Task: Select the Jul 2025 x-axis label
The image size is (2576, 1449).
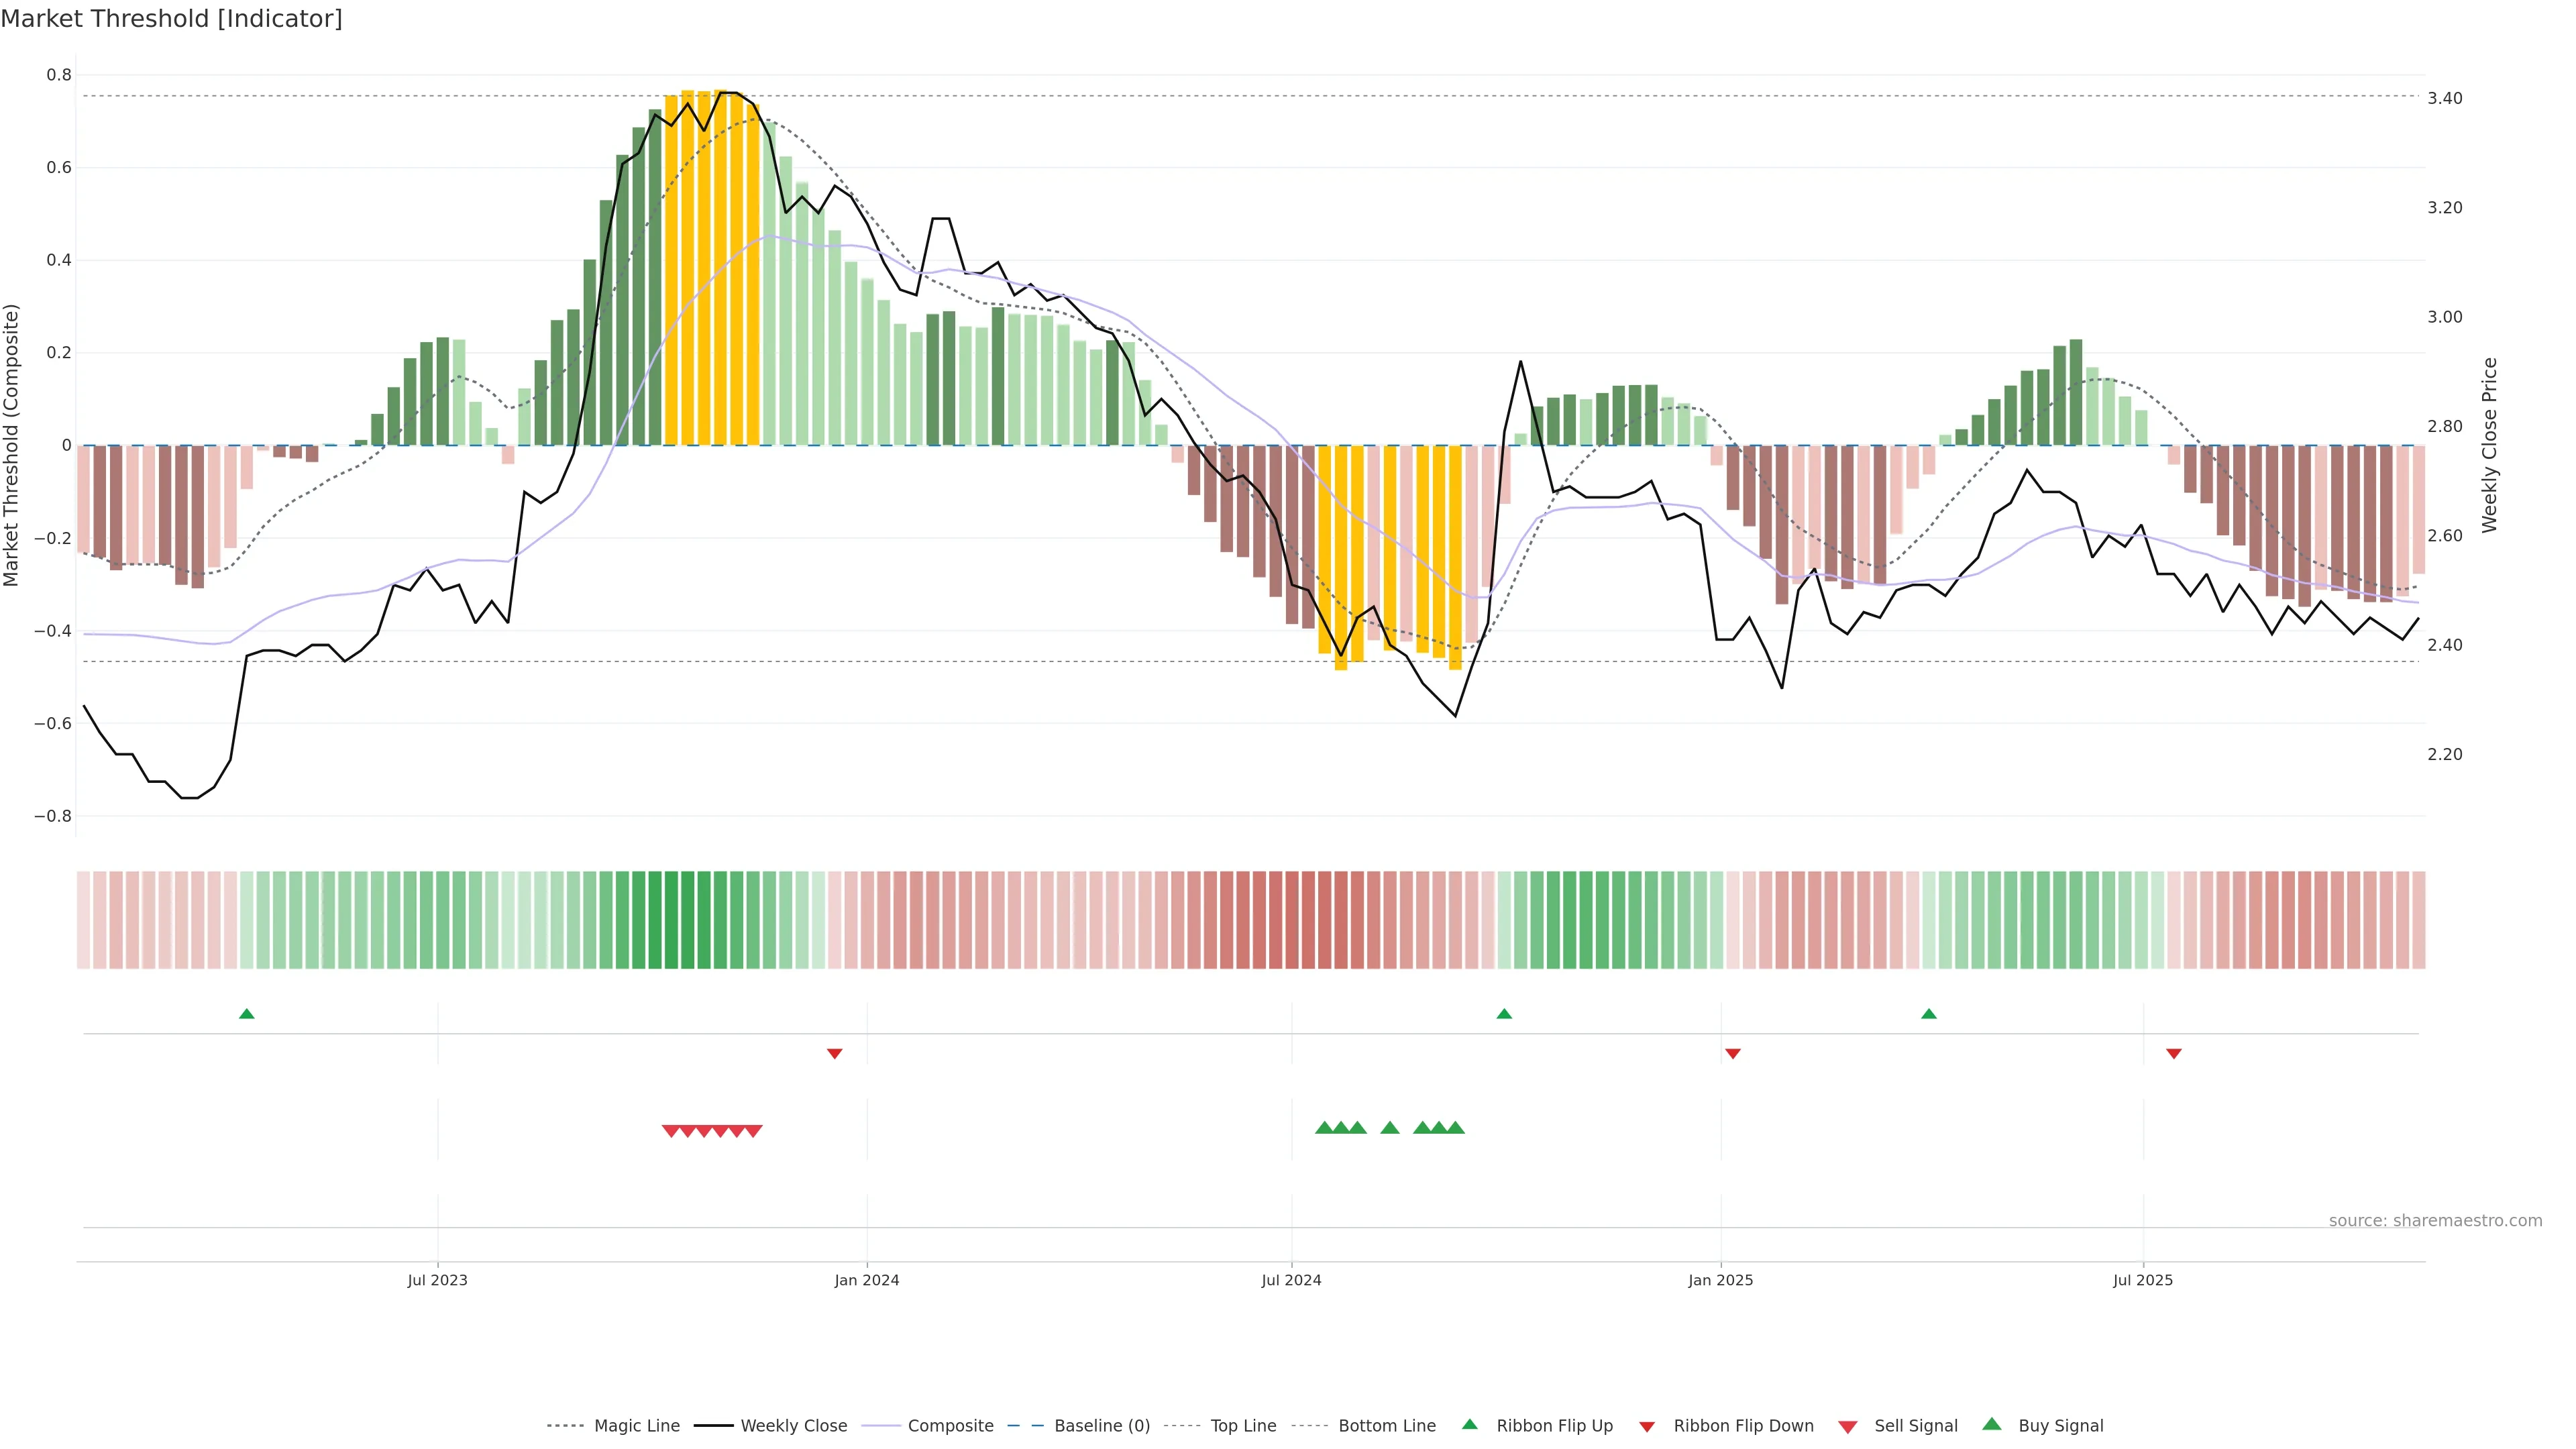Action: pyautogui.click(x=2143, y=1280)
